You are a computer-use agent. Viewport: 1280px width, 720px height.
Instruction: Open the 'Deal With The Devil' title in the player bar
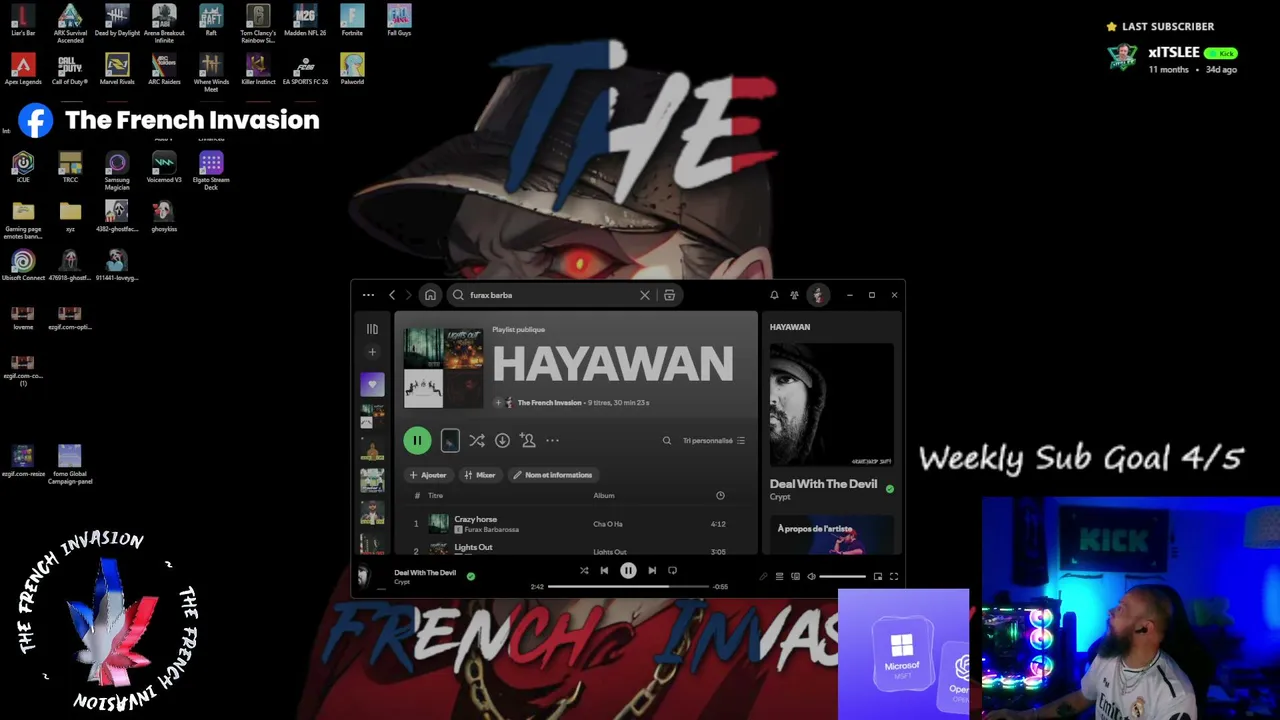tap(425, 573)
